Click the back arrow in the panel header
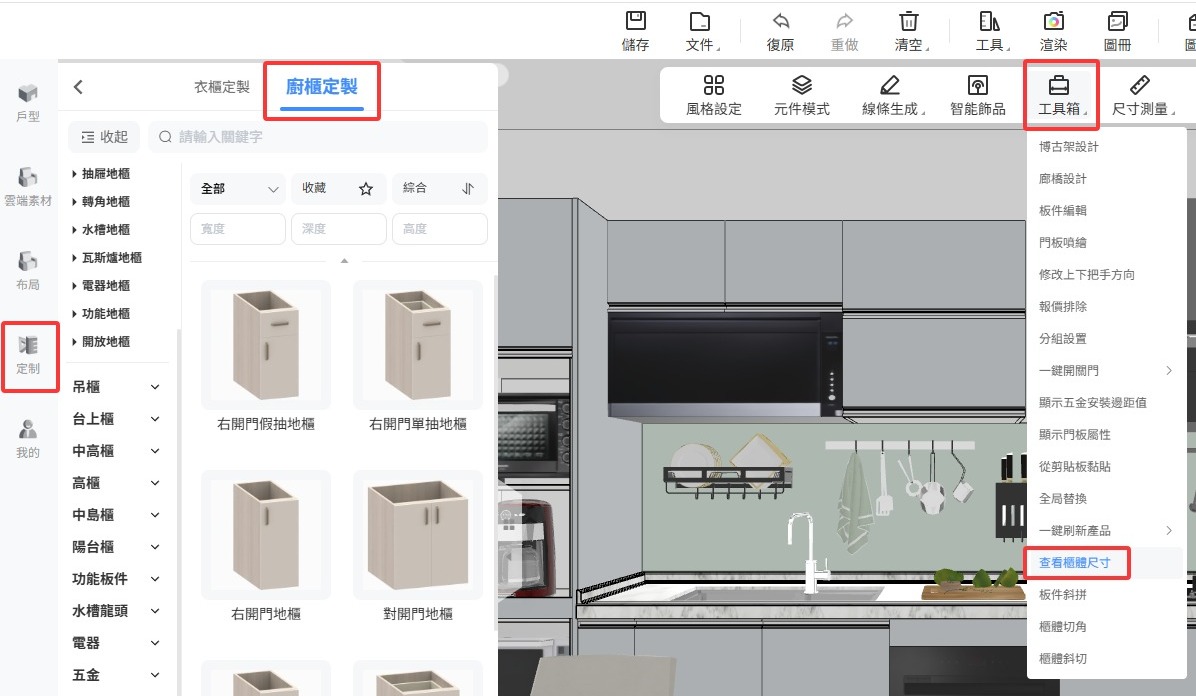1196x696 pixels. (78, 88)
